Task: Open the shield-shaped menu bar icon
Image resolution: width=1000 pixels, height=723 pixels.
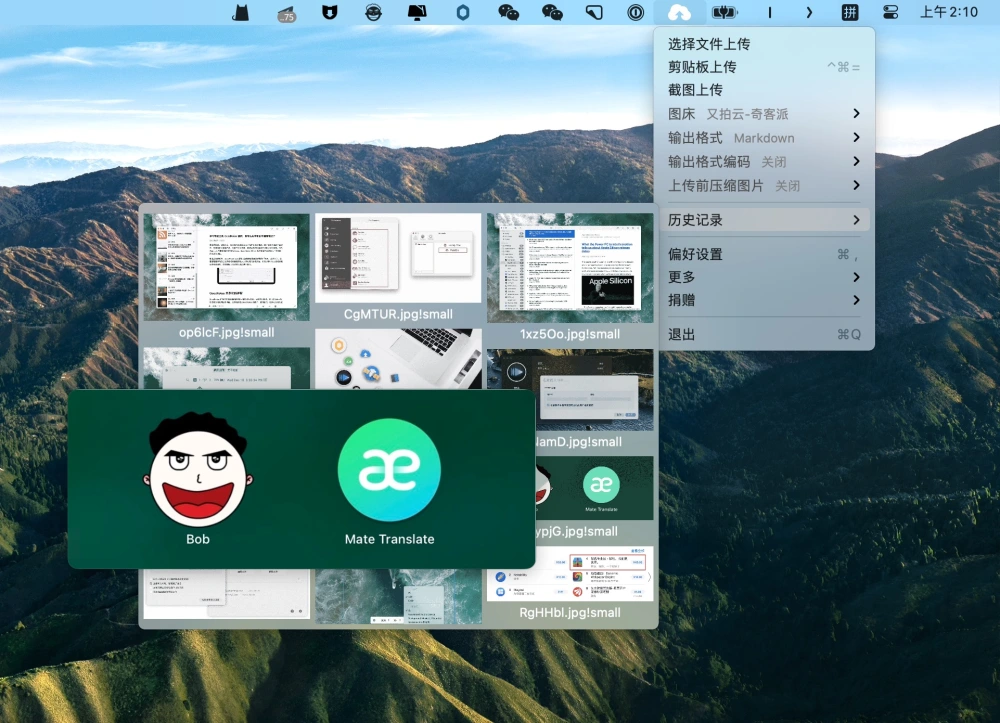Action: (x=329, y=12)
